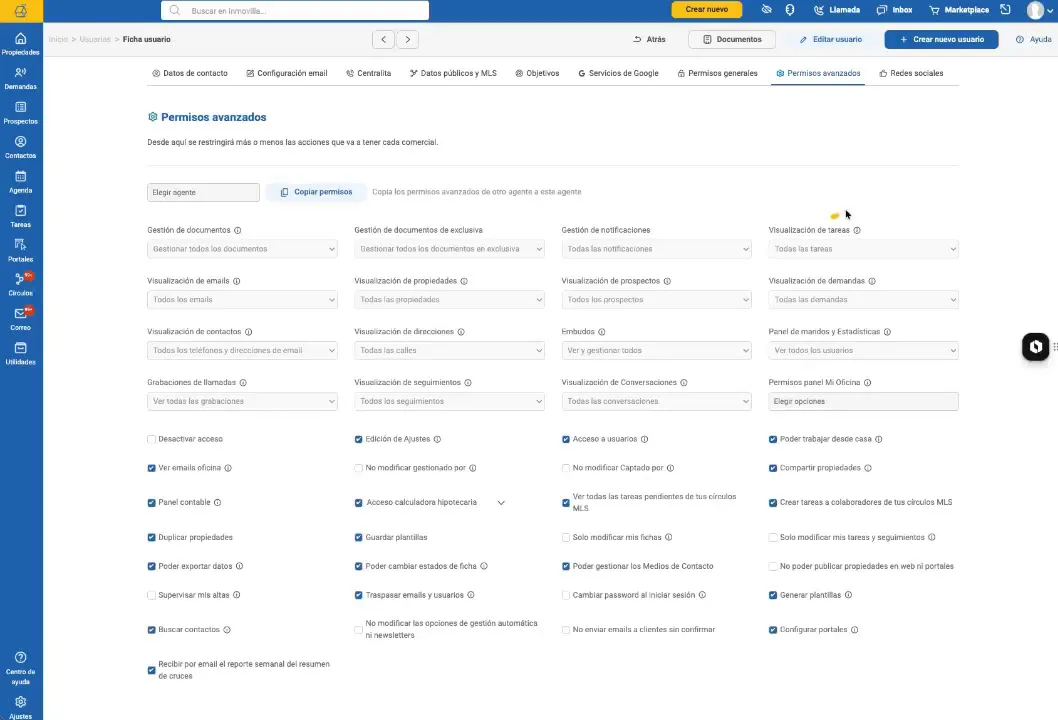Switch to Datos de contacto tab
Screen dimensions: 1058x720
(x=190, y=73)
